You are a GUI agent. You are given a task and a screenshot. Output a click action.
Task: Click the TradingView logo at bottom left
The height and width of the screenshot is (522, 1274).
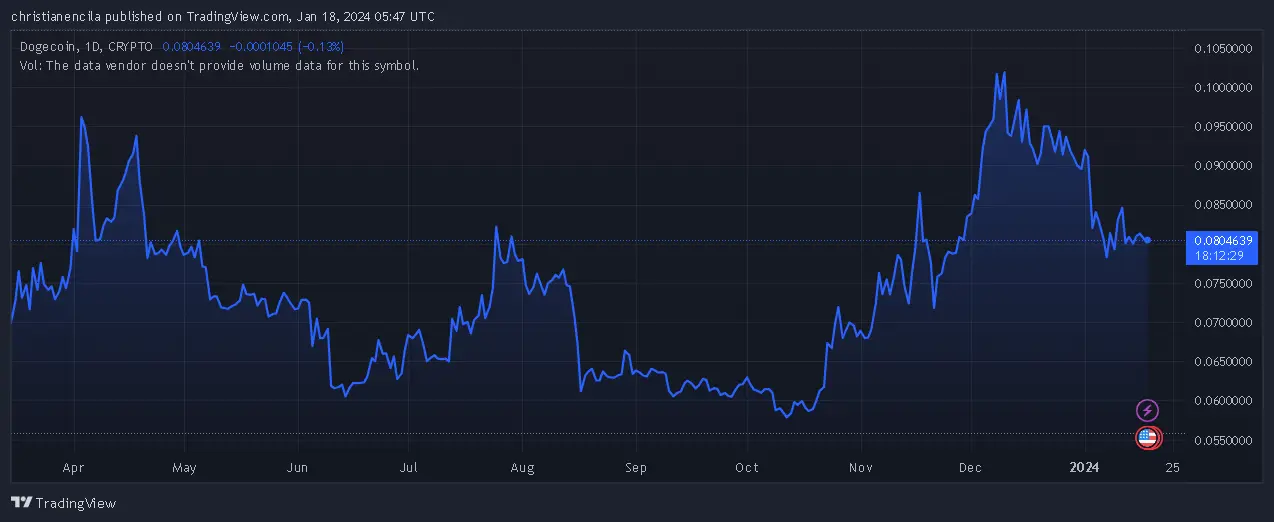click(63, 503)
